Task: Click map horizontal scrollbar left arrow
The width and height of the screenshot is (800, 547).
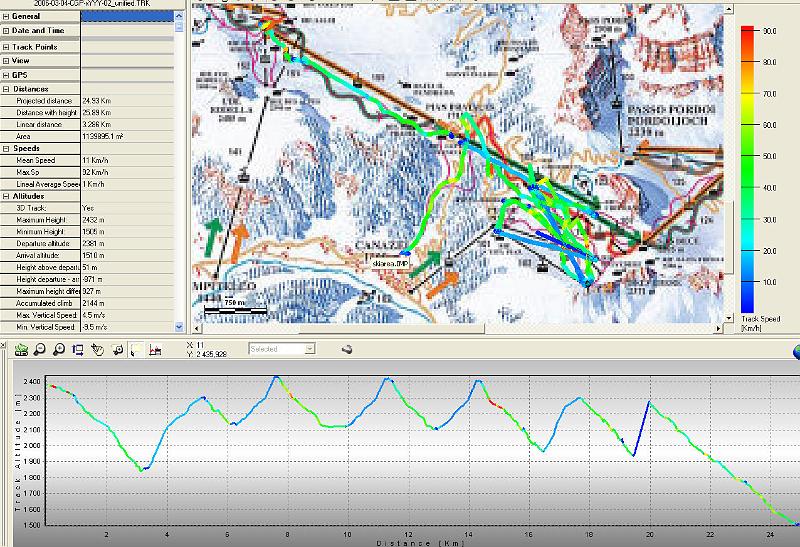Action: click(197, 329)
